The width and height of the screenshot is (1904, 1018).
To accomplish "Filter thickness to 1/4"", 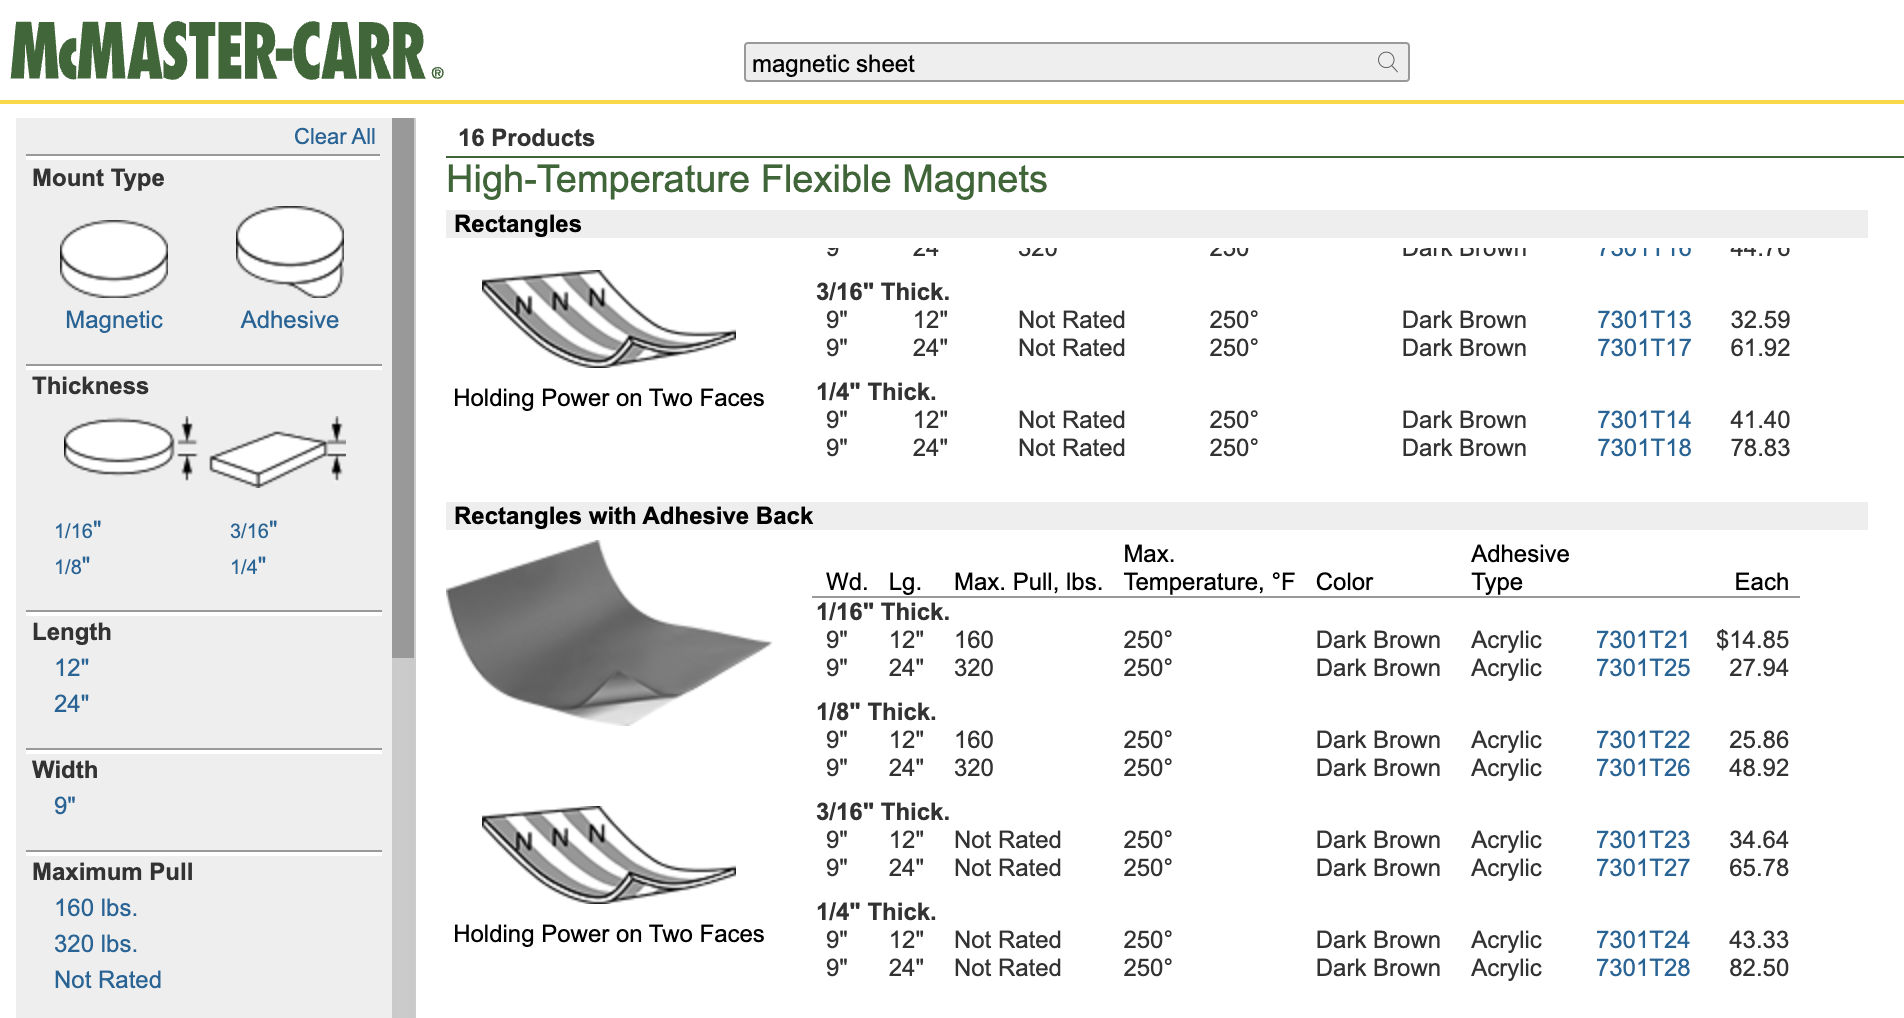I will [x=248, y=567].
